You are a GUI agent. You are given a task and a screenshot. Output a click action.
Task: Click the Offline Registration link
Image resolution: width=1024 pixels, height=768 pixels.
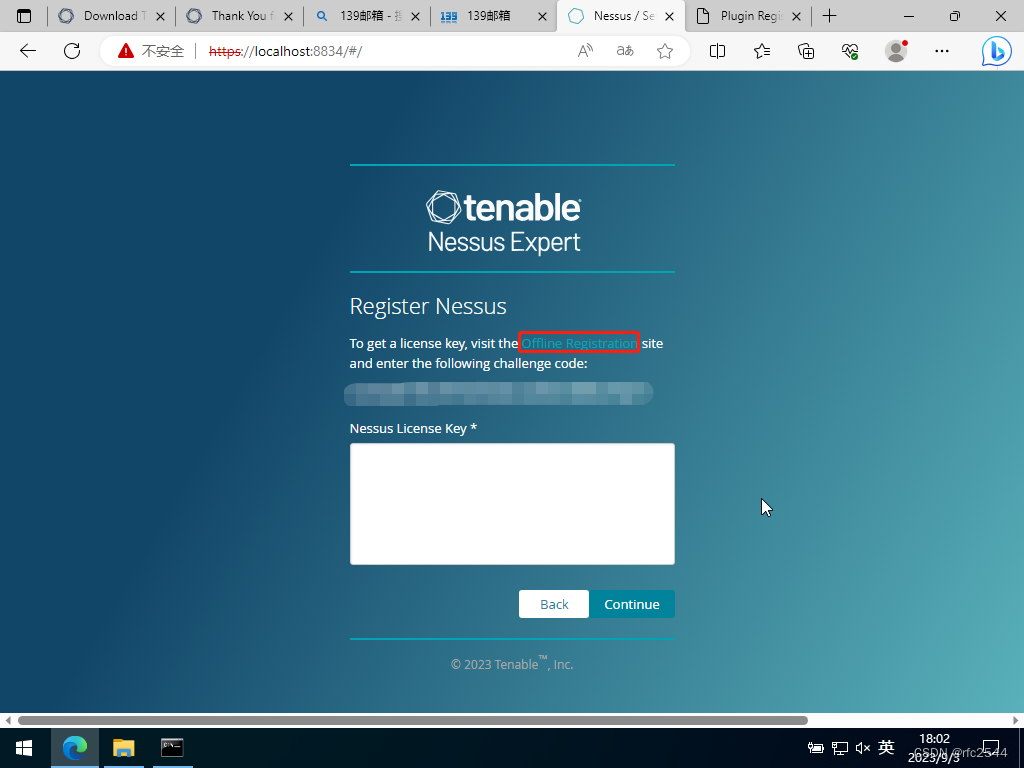579,344
